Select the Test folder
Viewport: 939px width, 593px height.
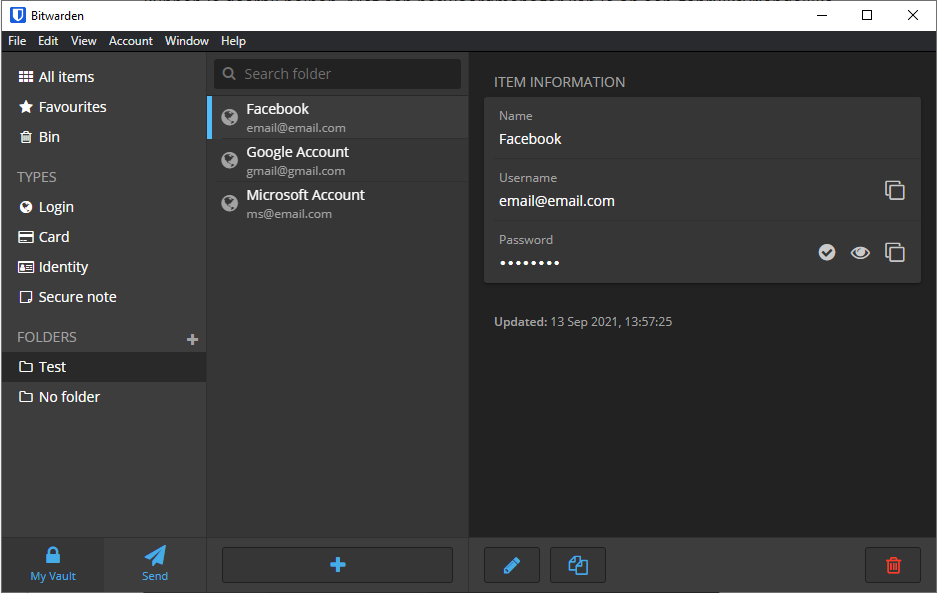tap(104, 367)
